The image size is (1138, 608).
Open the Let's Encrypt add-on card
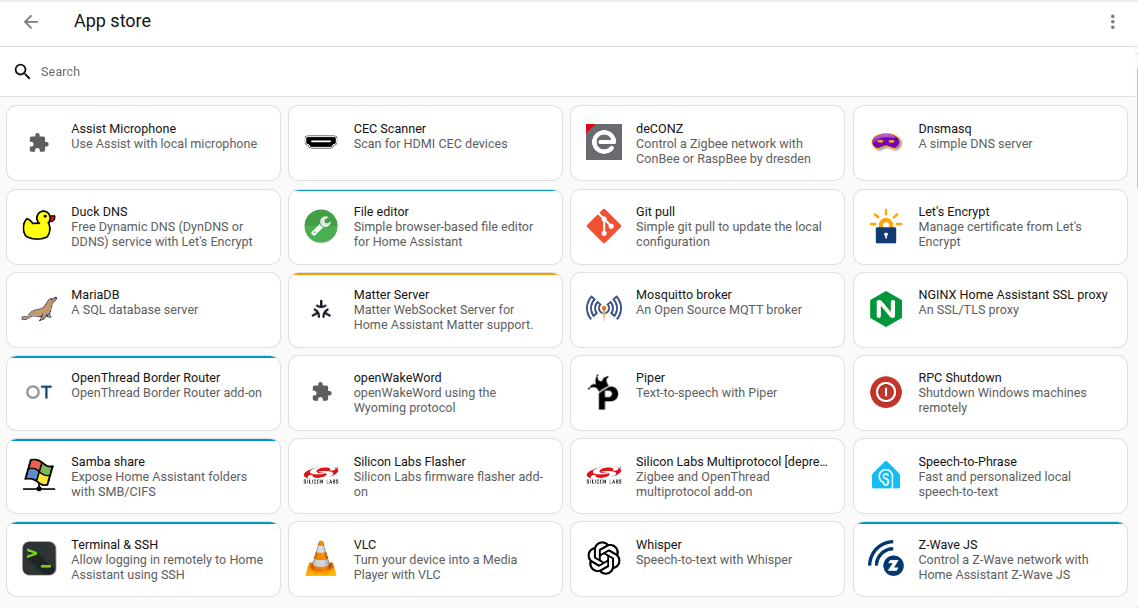point(989,226)
